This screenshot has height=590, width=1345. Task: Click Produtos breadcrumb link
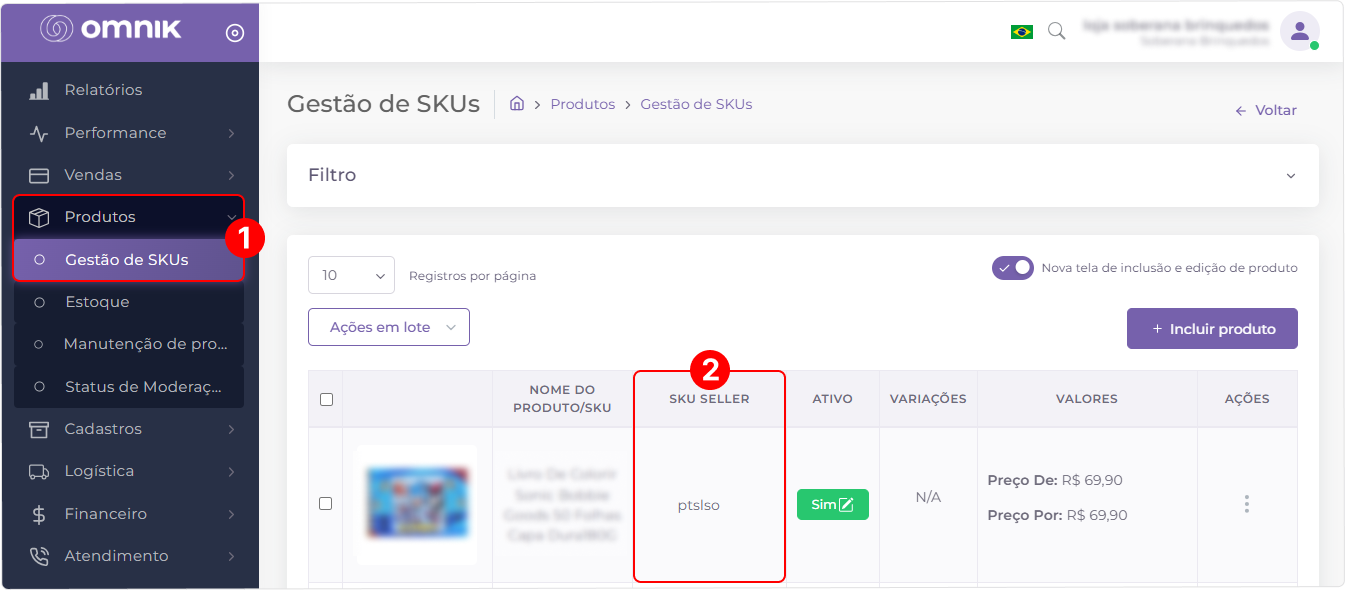tap(583, 104)
